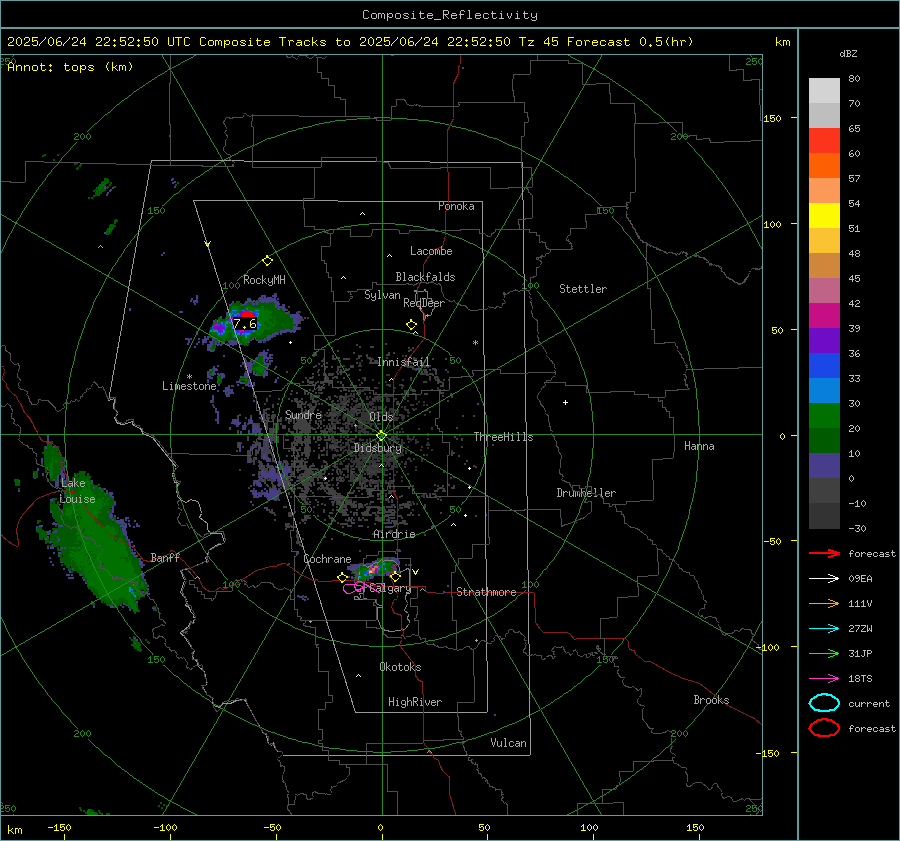
Task: Click the Stettler town label
Action: (583, 289)
